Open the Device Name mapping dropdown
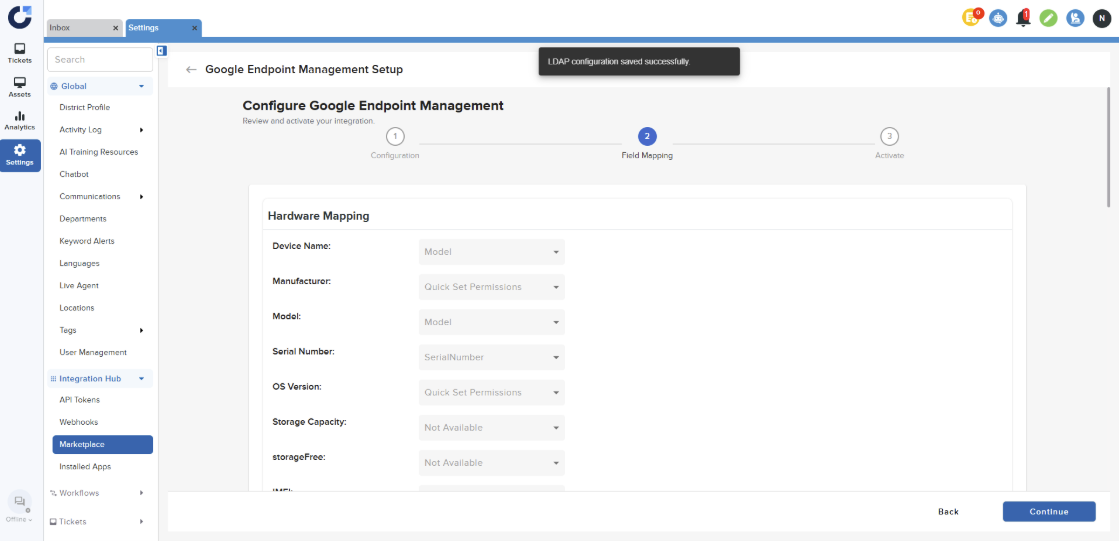 click(x=491, y=252)
